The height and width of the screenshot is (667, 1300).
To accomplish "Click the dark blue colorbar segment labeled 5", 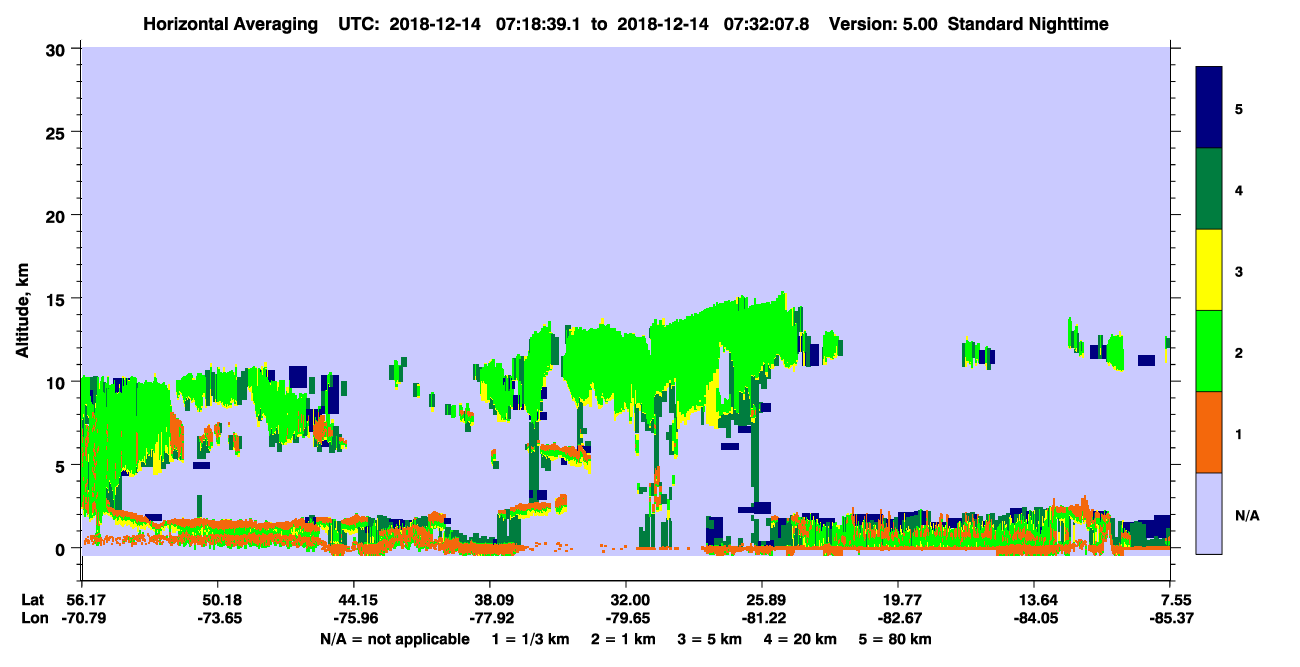I will coord(1209,108).
